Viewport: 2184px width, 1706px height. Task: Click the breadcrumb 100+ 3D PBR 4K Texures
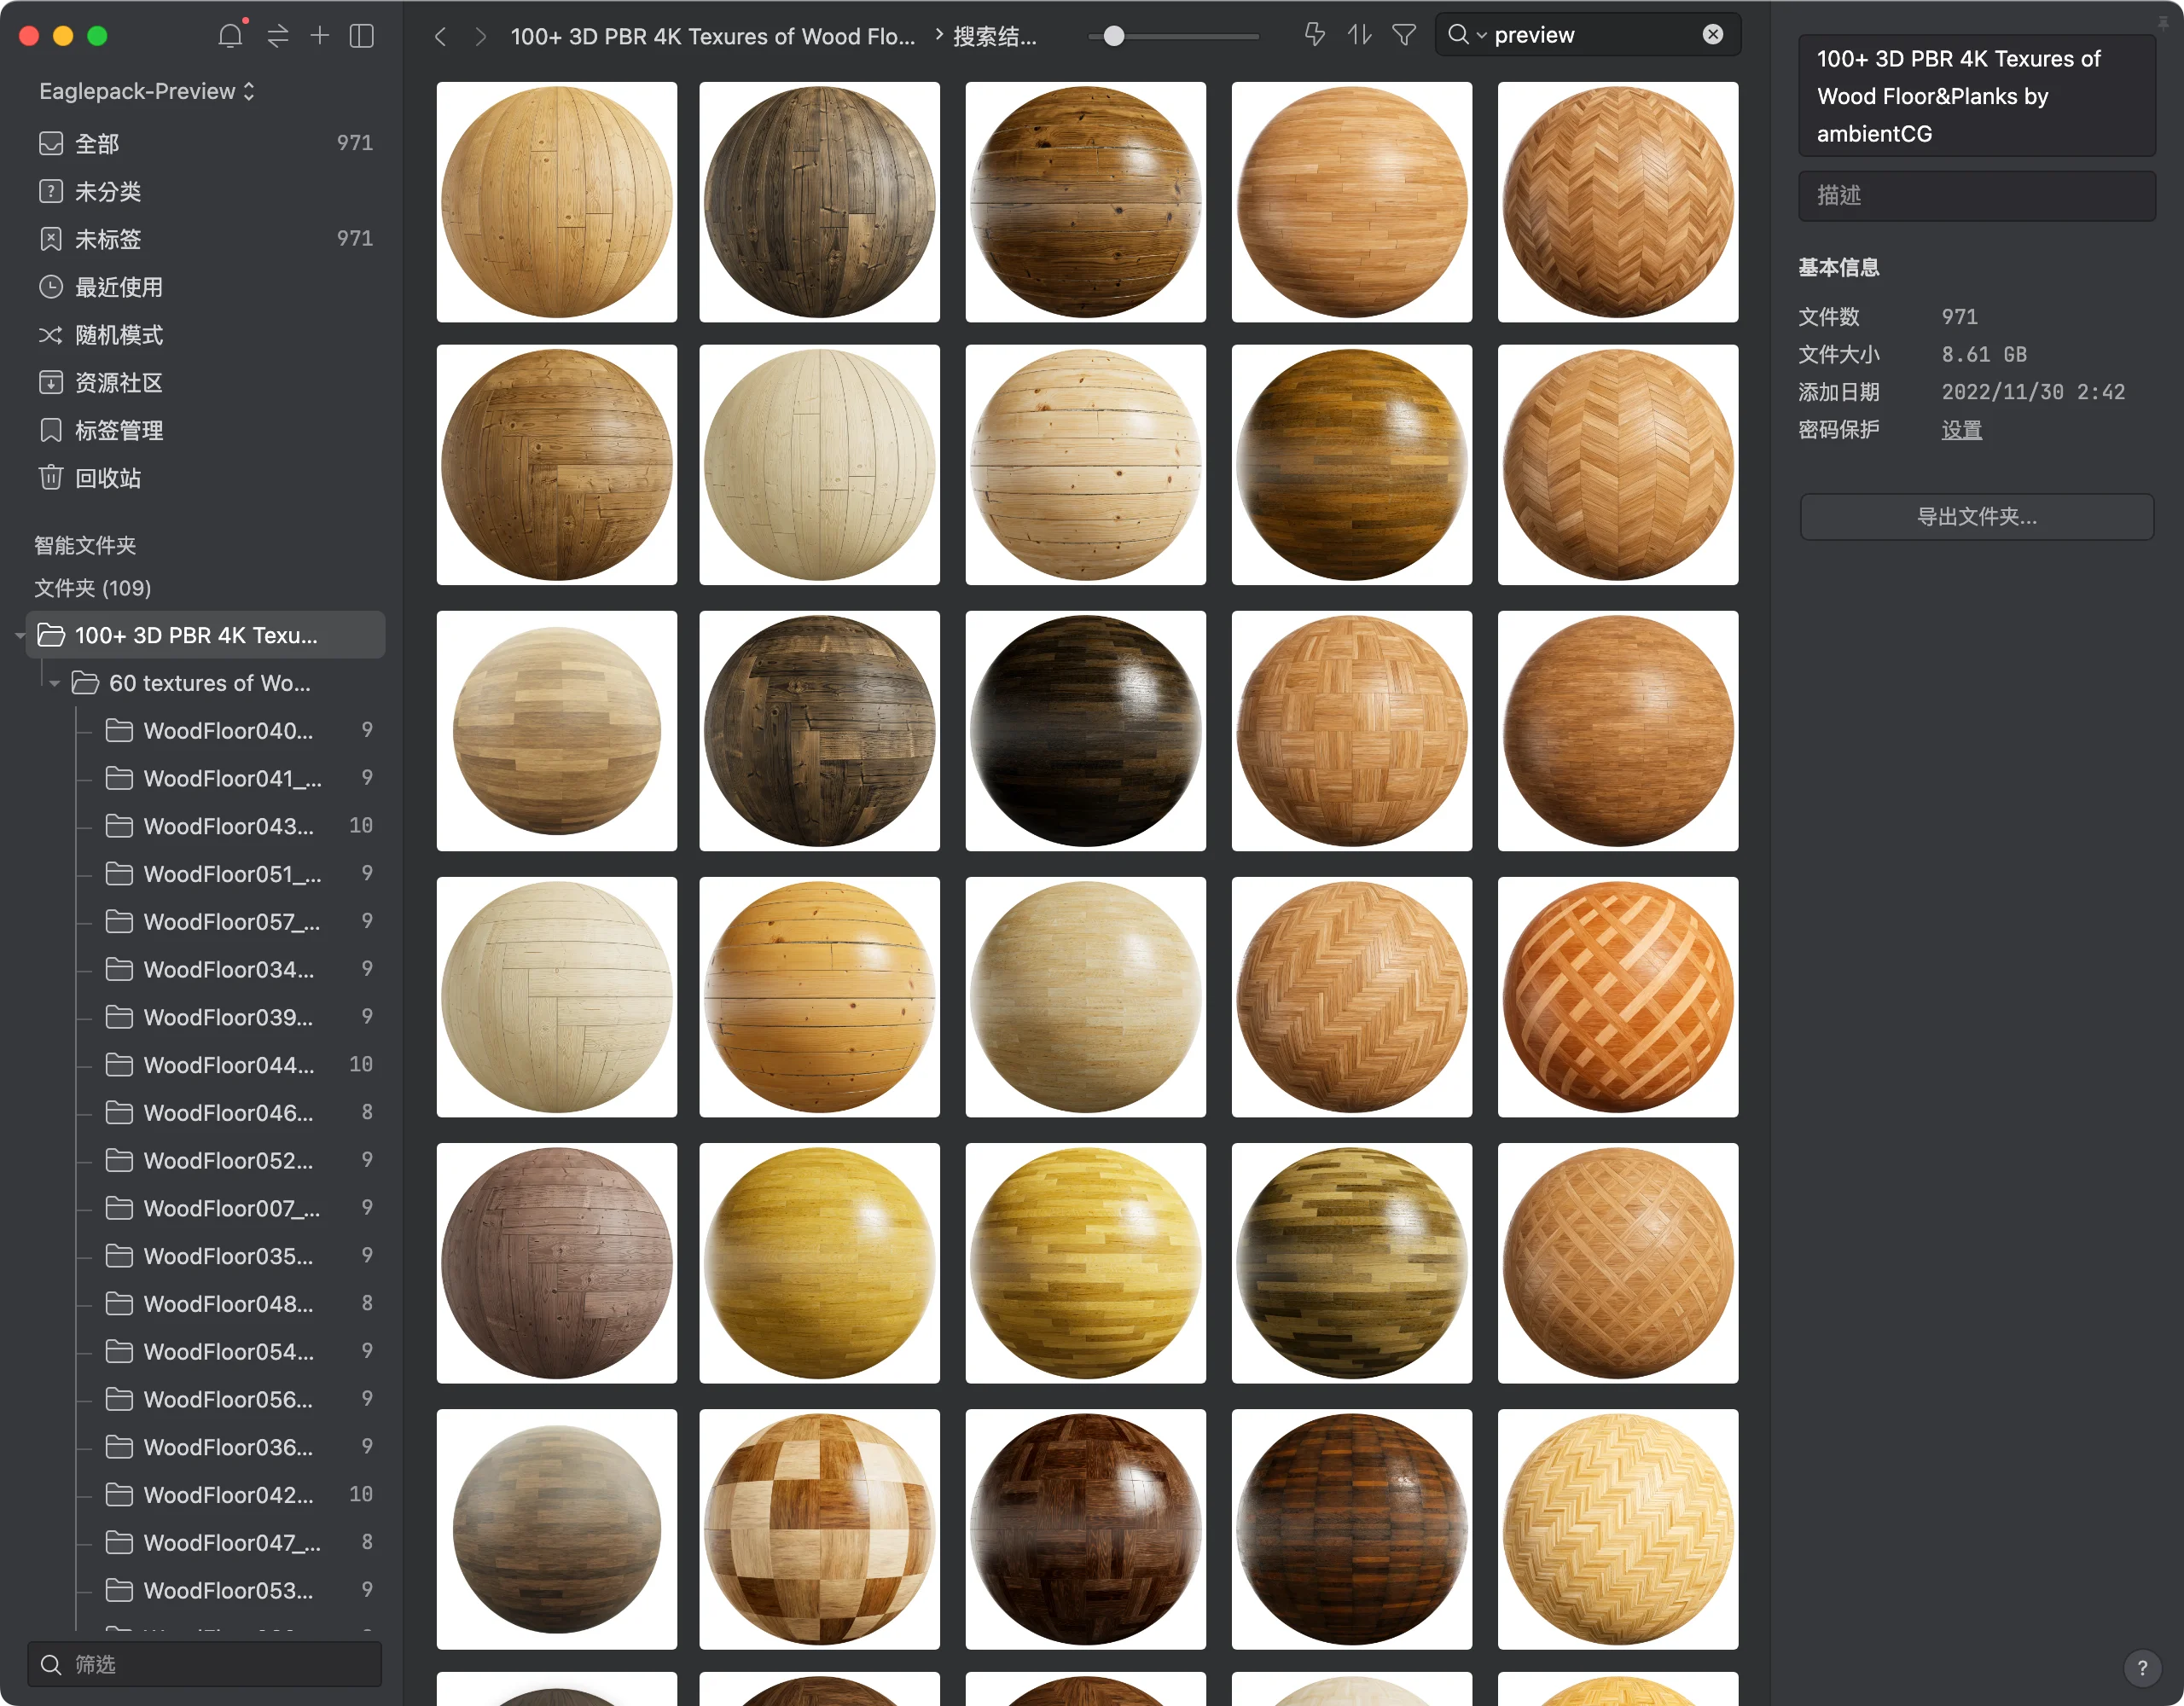pyautogui.click(x=712, y=36)
